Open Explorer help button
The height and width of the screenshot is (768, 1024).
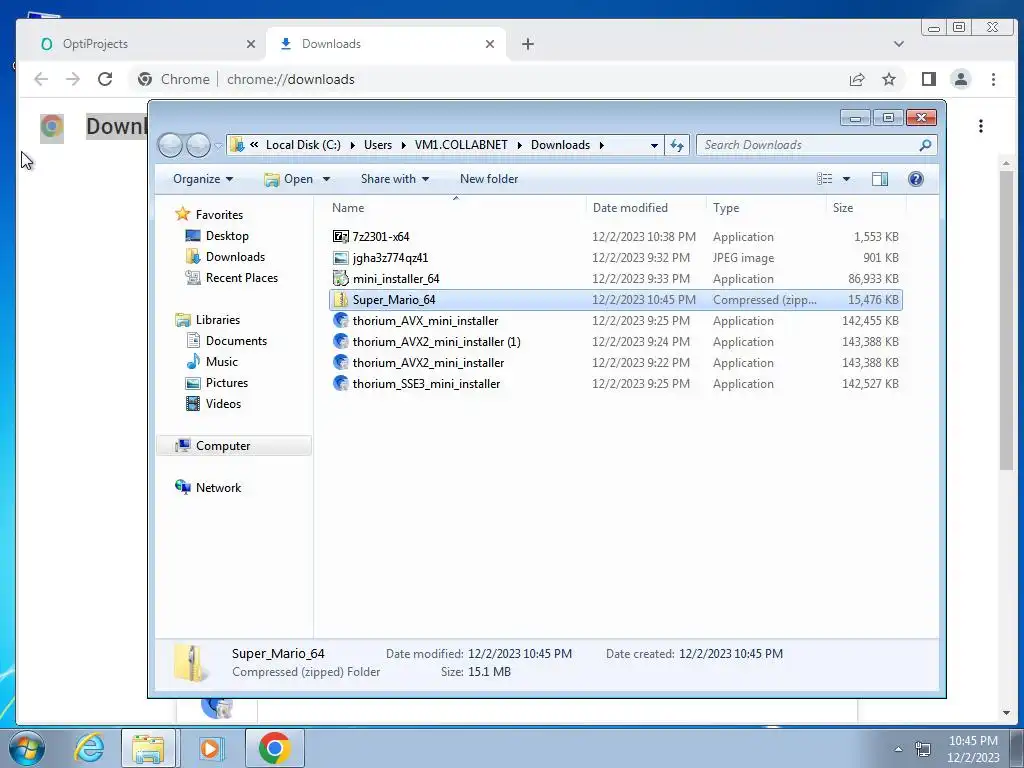point(916,179)
